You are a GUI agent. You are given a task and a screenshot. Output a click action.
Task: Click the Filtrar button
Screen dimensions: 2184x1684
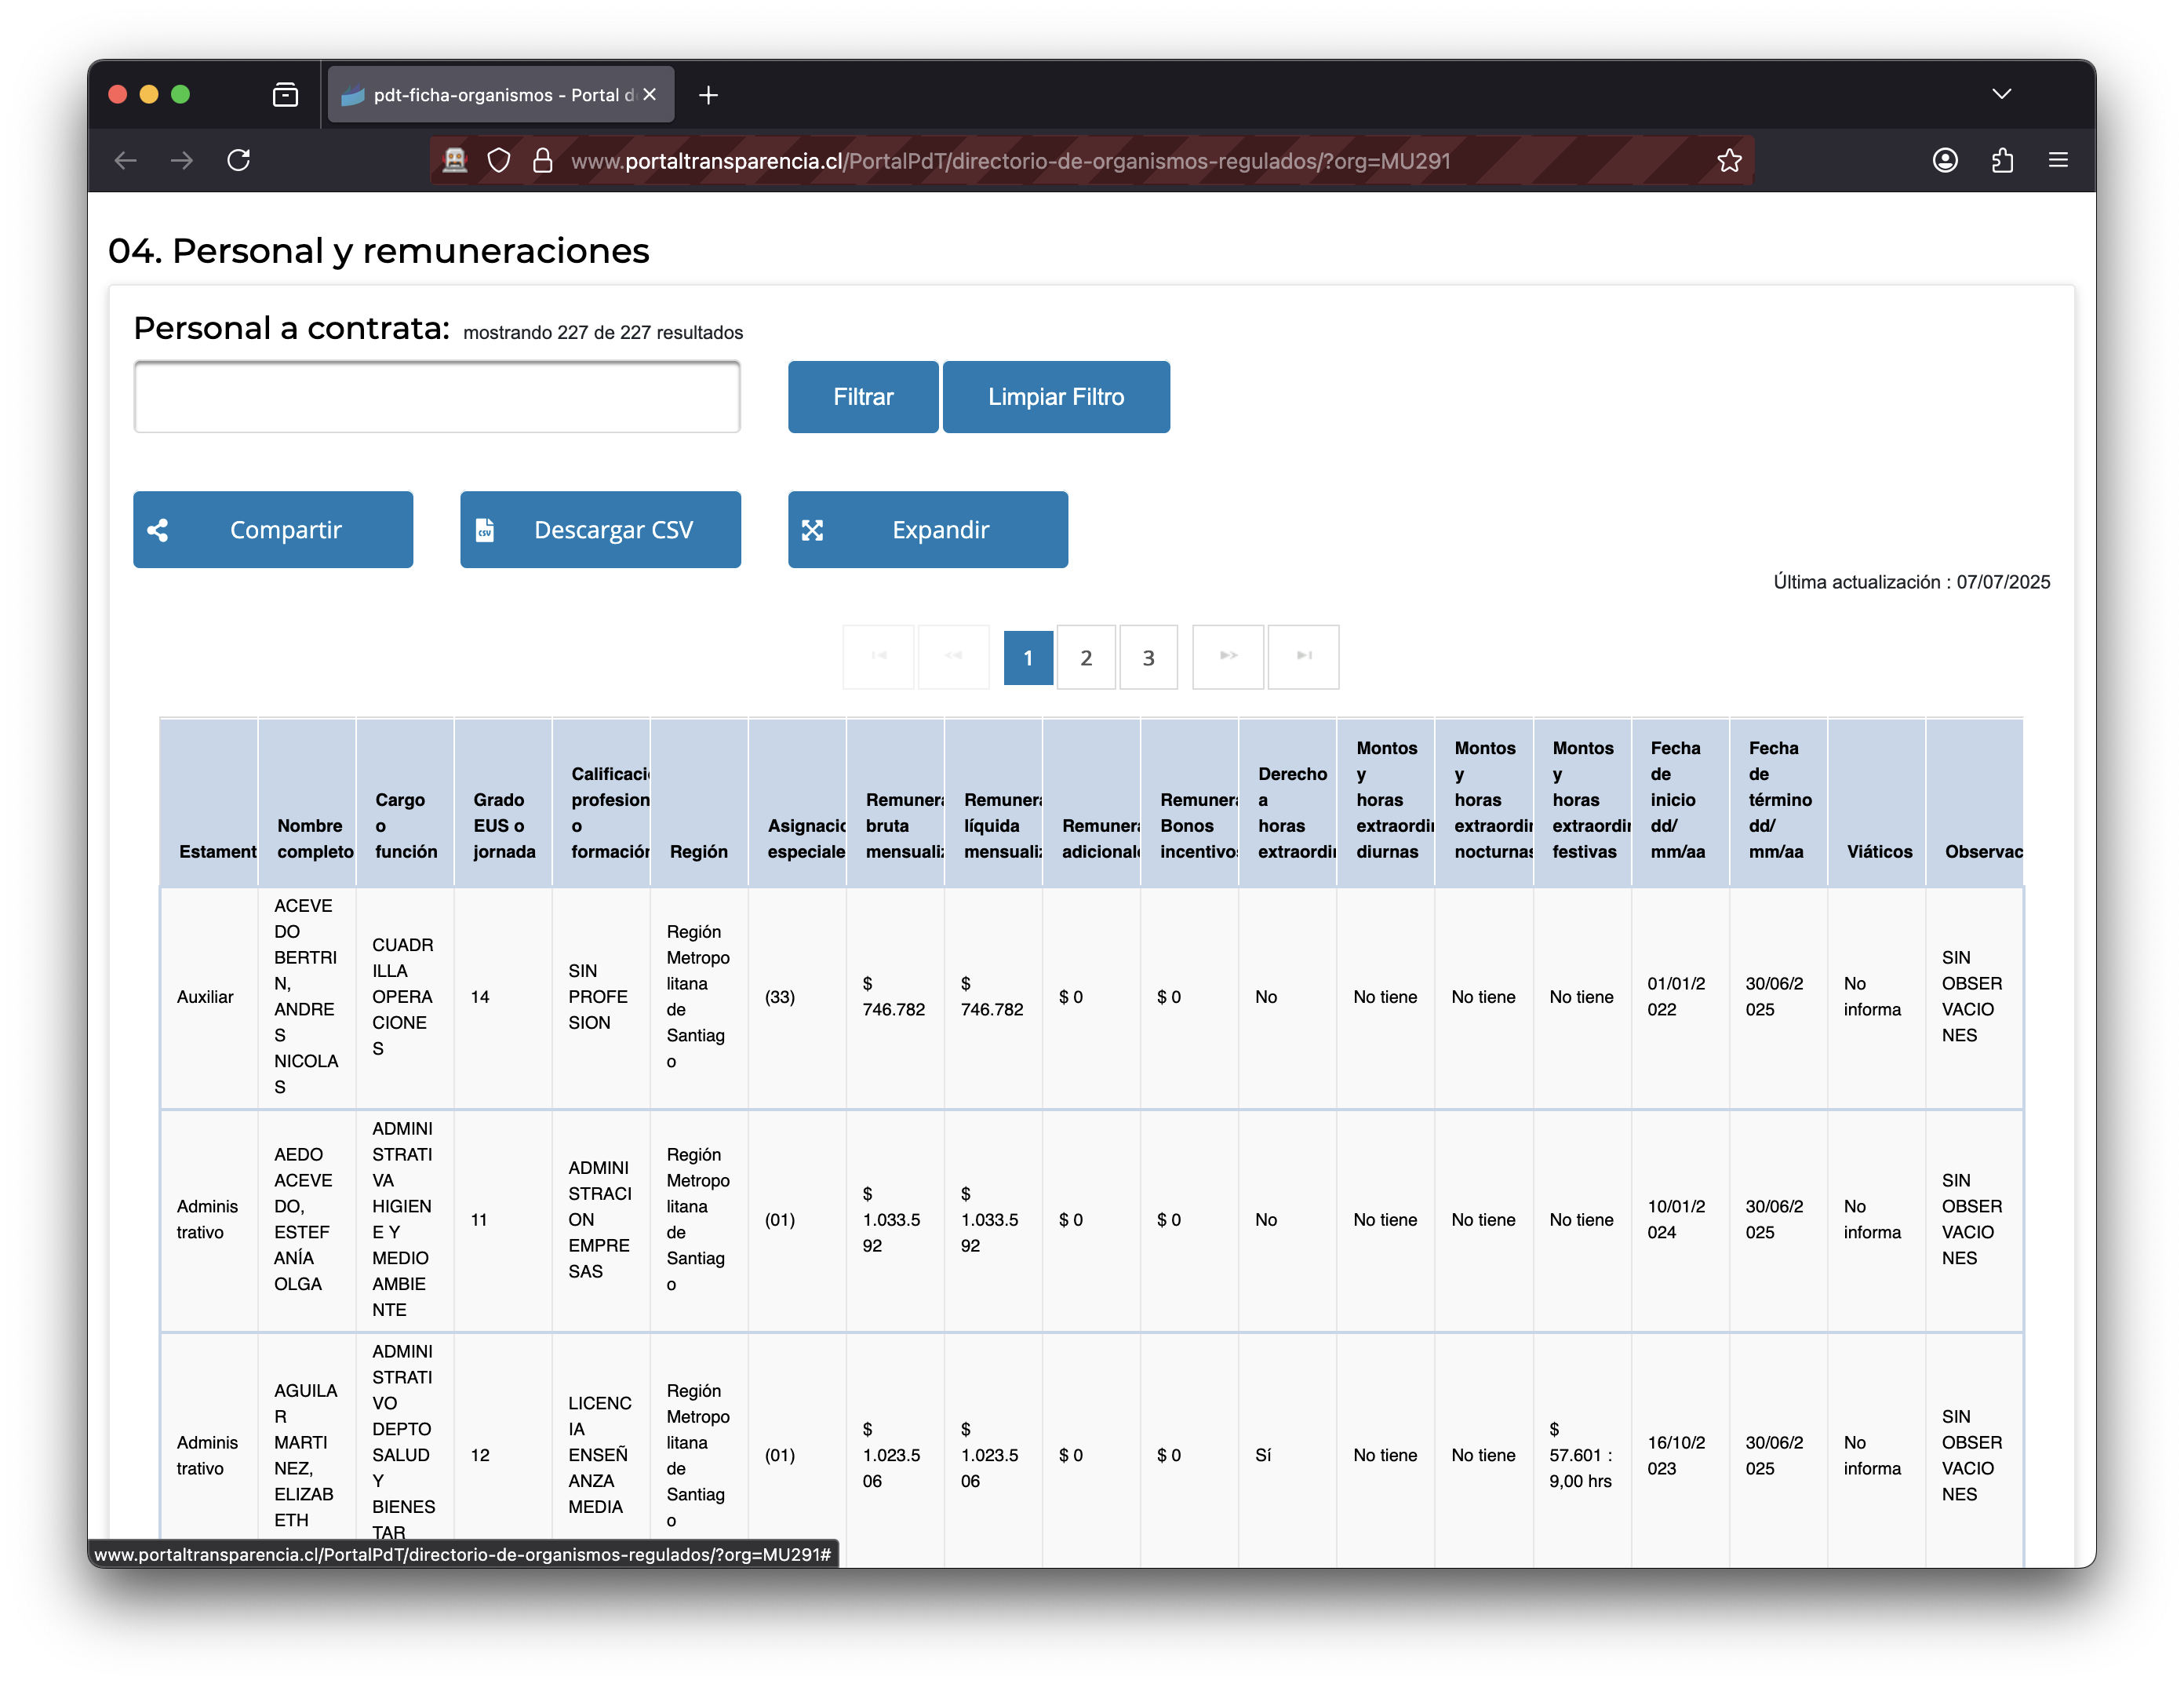pos(863,397)
